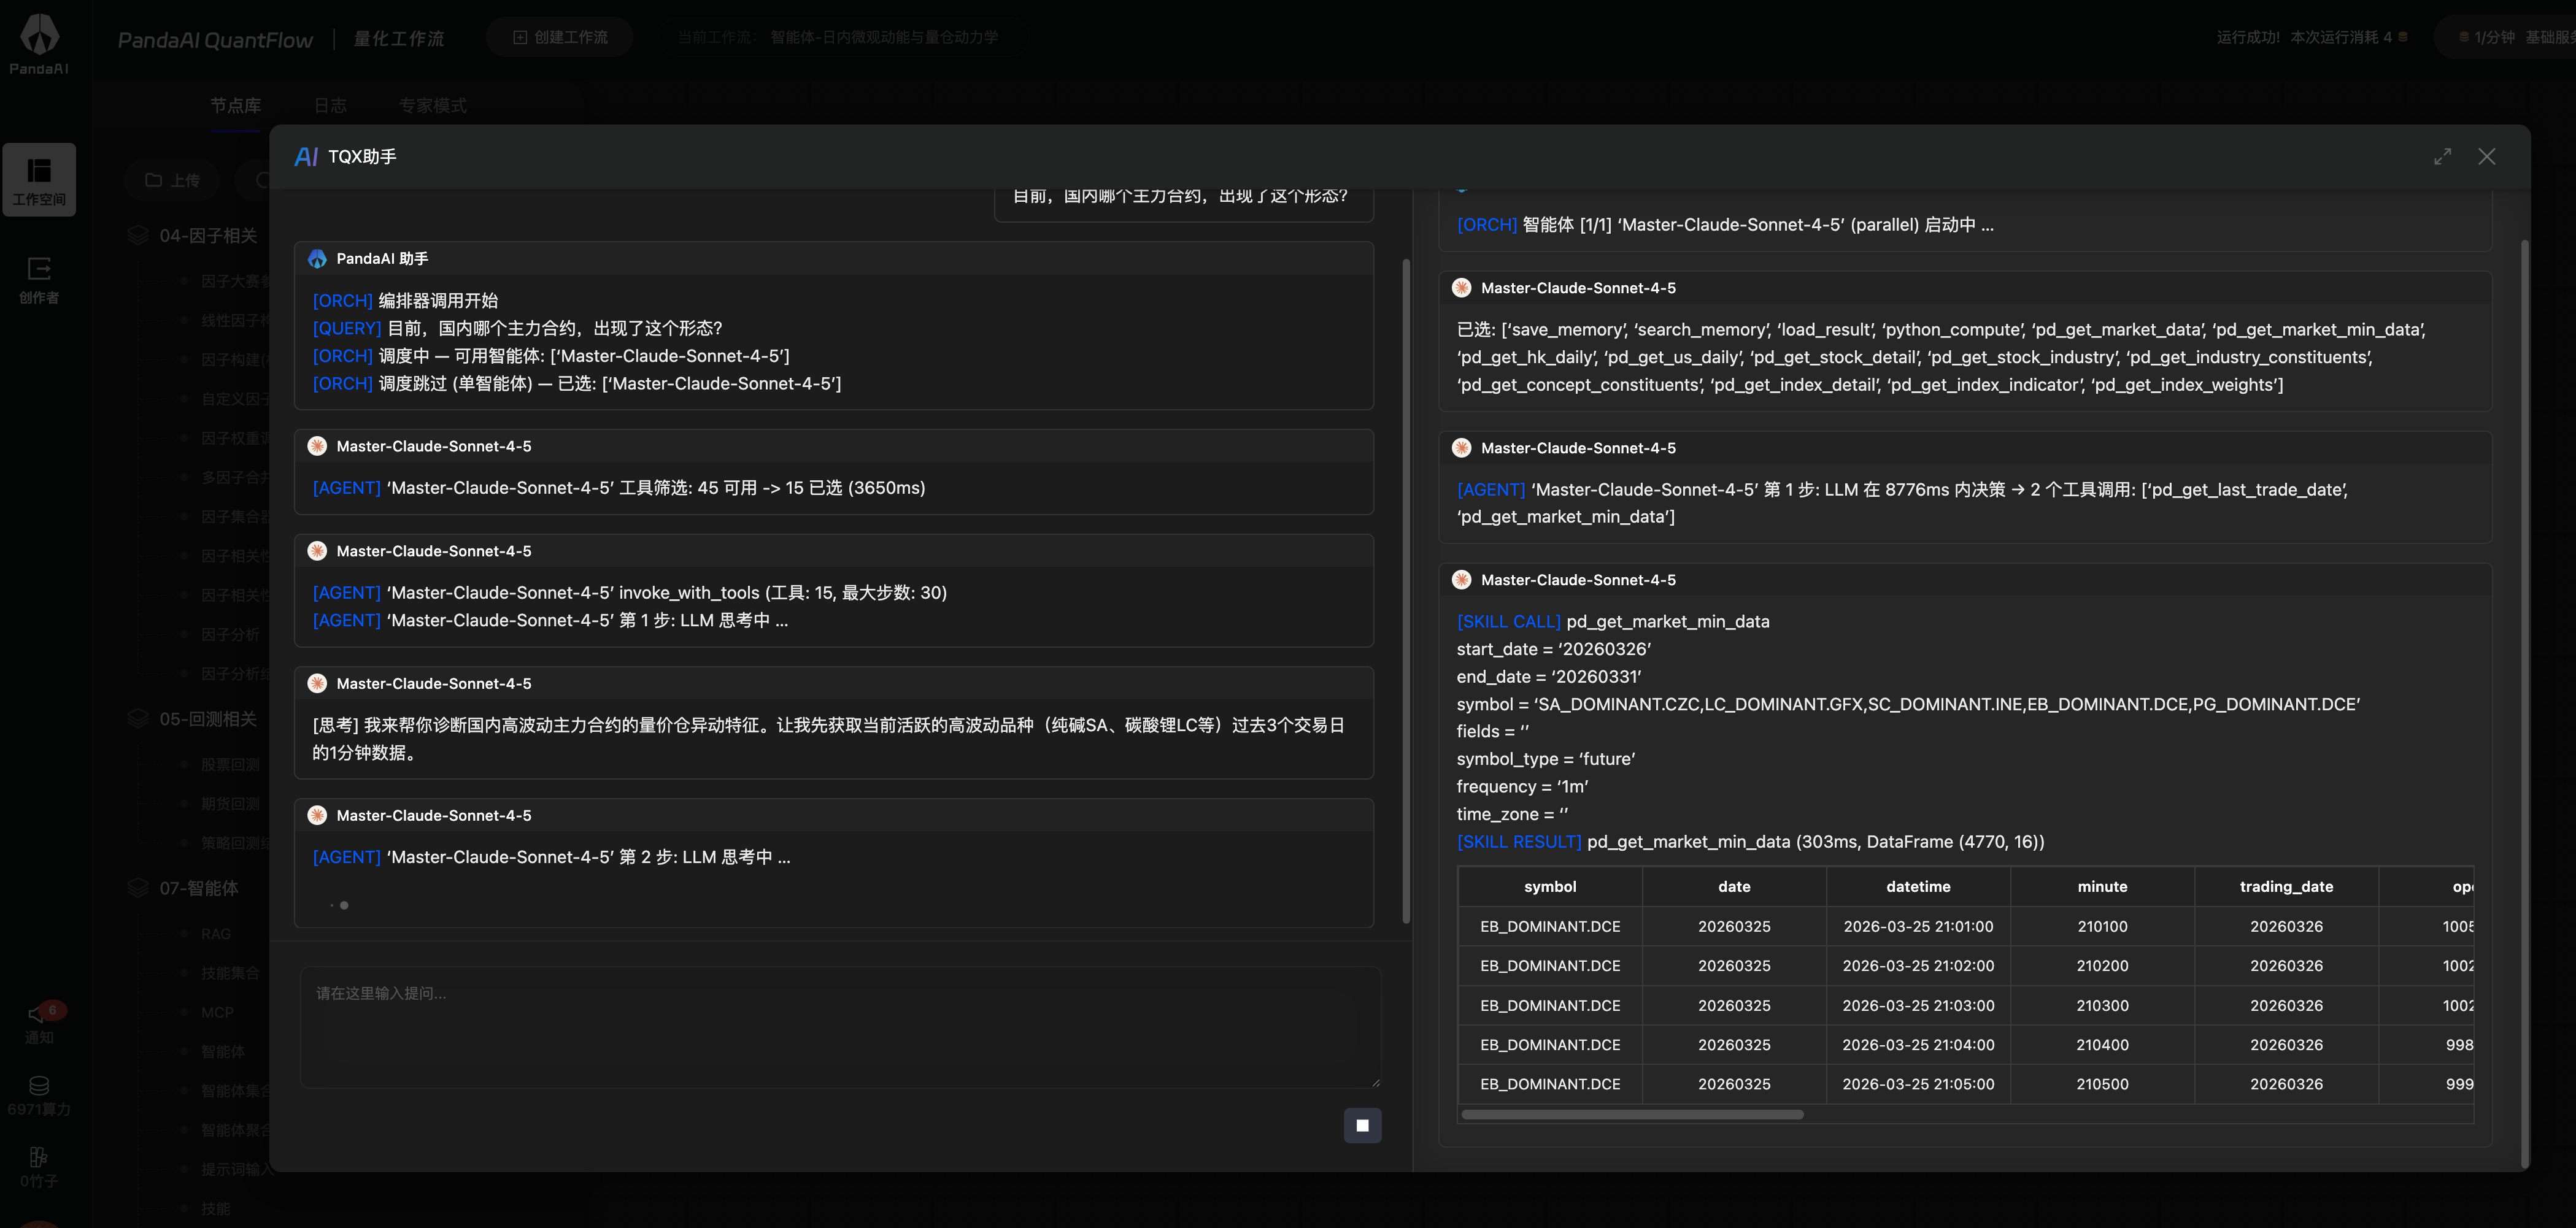Click the create workflow button
The image size is (2576, 1228).
(560, 37)
